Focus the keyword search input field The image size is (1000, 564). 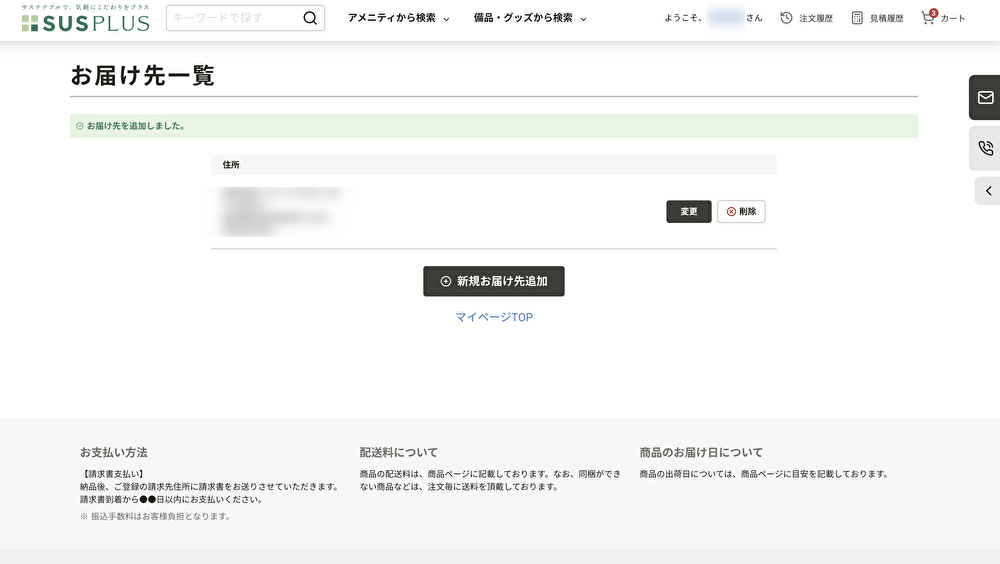[234, 18]
